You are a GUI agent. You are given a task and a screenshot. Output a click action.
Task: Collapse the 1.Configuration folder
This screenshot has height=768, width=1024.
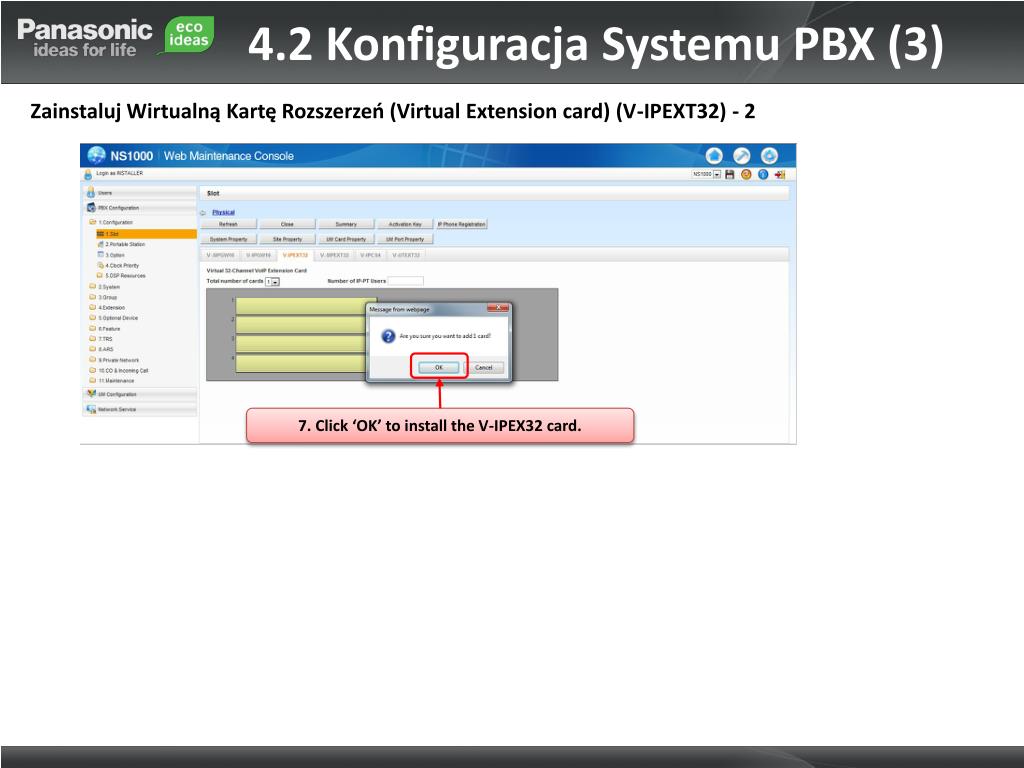tap(93, 223)
